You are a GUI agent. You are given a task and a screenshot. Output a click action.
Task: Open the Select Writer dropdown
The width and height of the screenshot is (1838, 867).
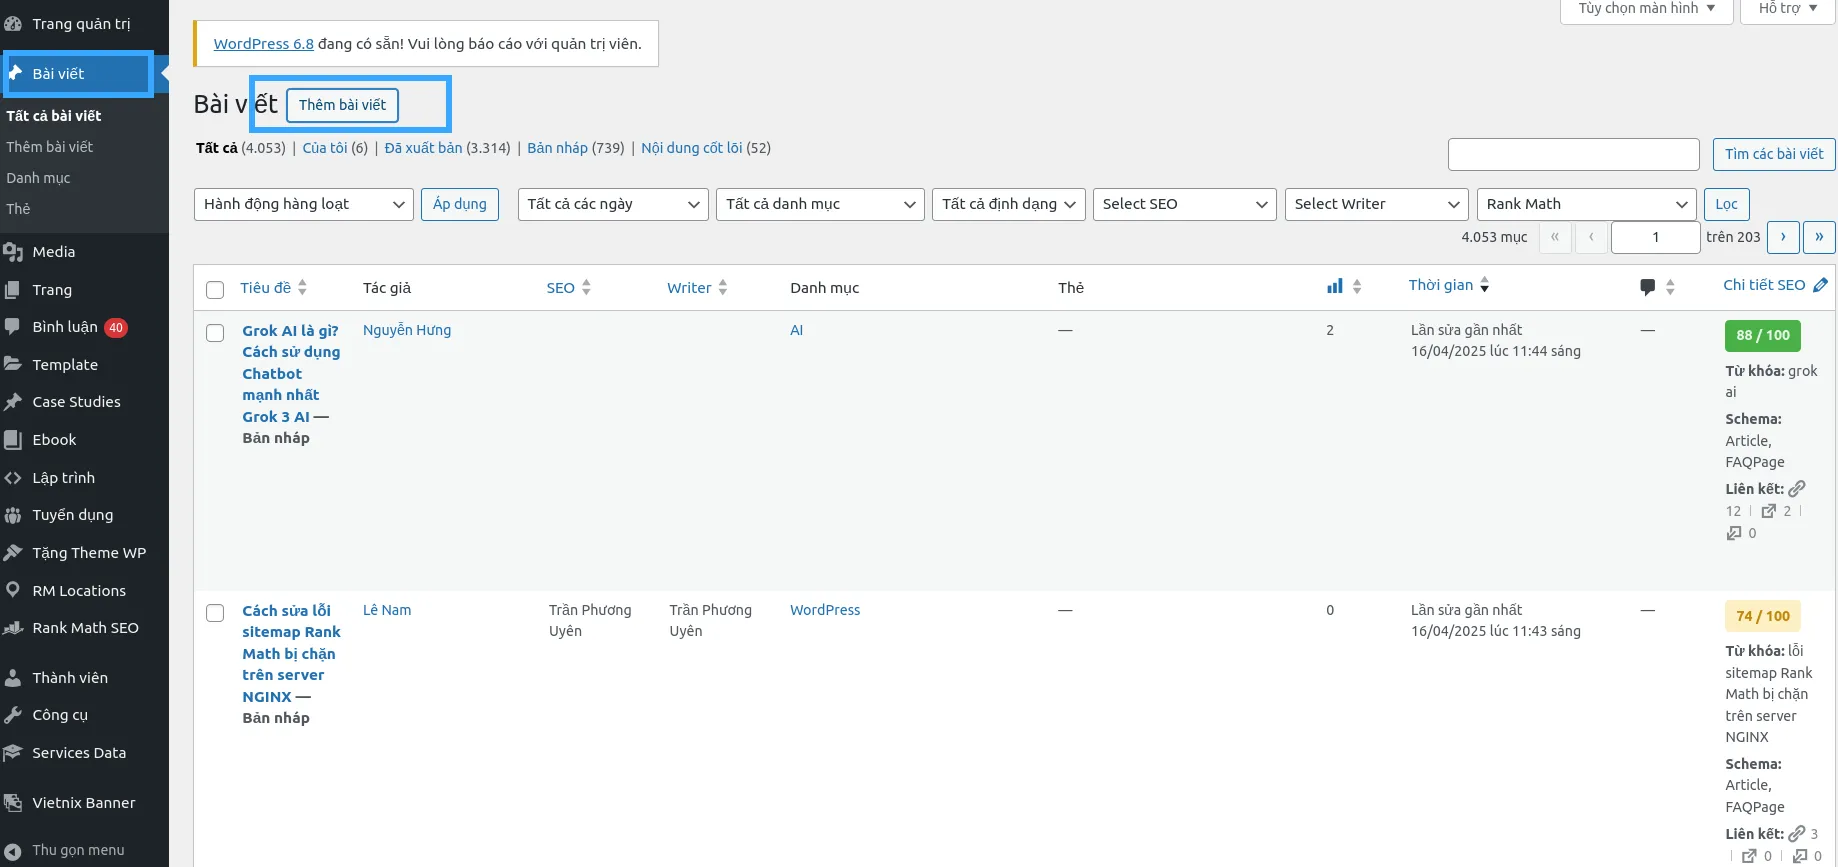1376,204
